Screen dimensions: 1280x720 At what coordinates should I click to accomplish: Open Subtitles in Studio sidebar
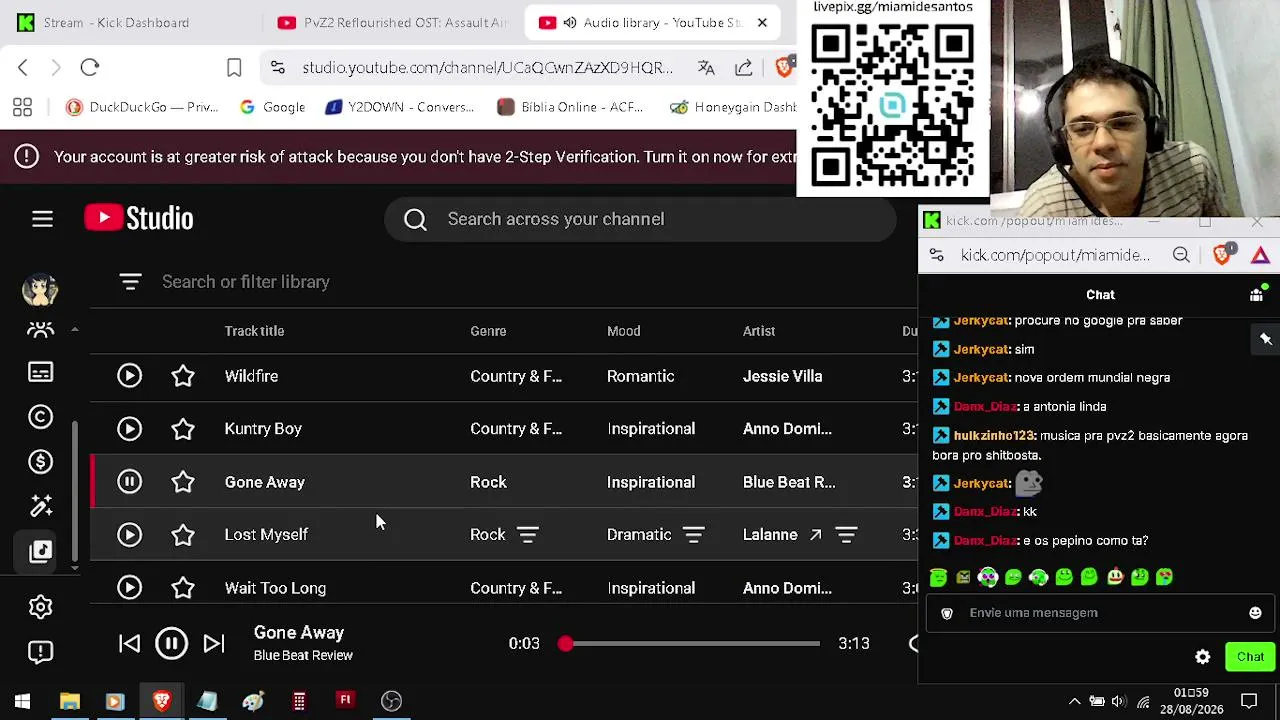pyautogui.click(x=40, y=372)
